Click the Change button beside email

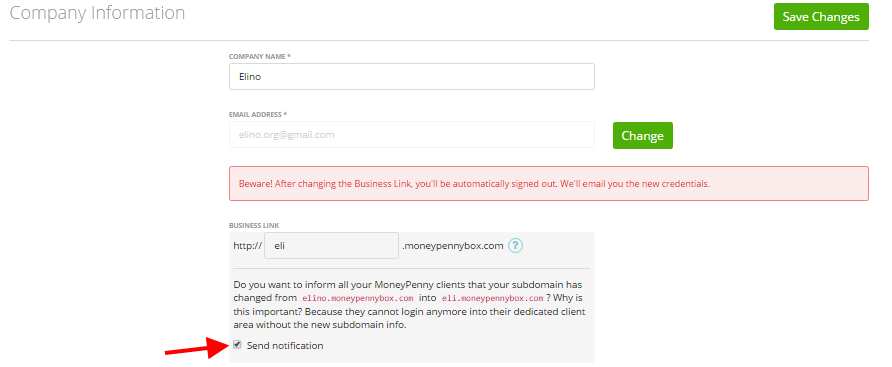click(x=642, y=135)
